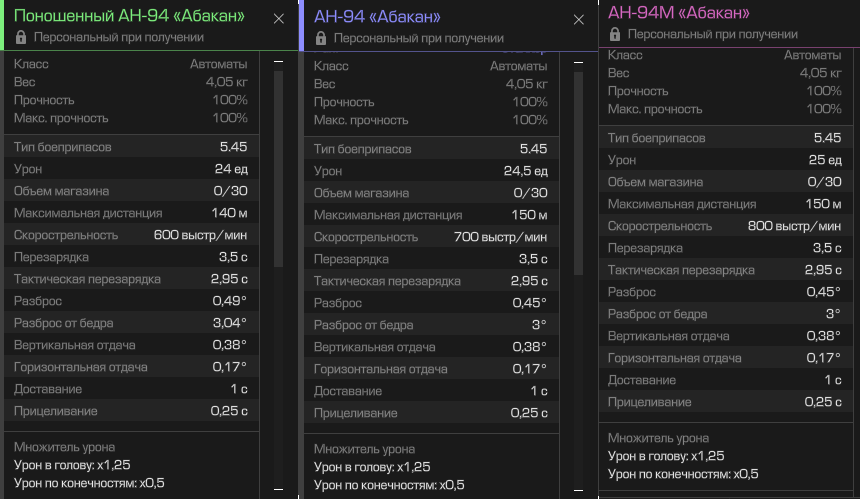Image resolution: width=860 pixels, height=499 pixels.
Task: Click lock icon under АН-94 «Абакан» title
Action: [x=321, y=38]
